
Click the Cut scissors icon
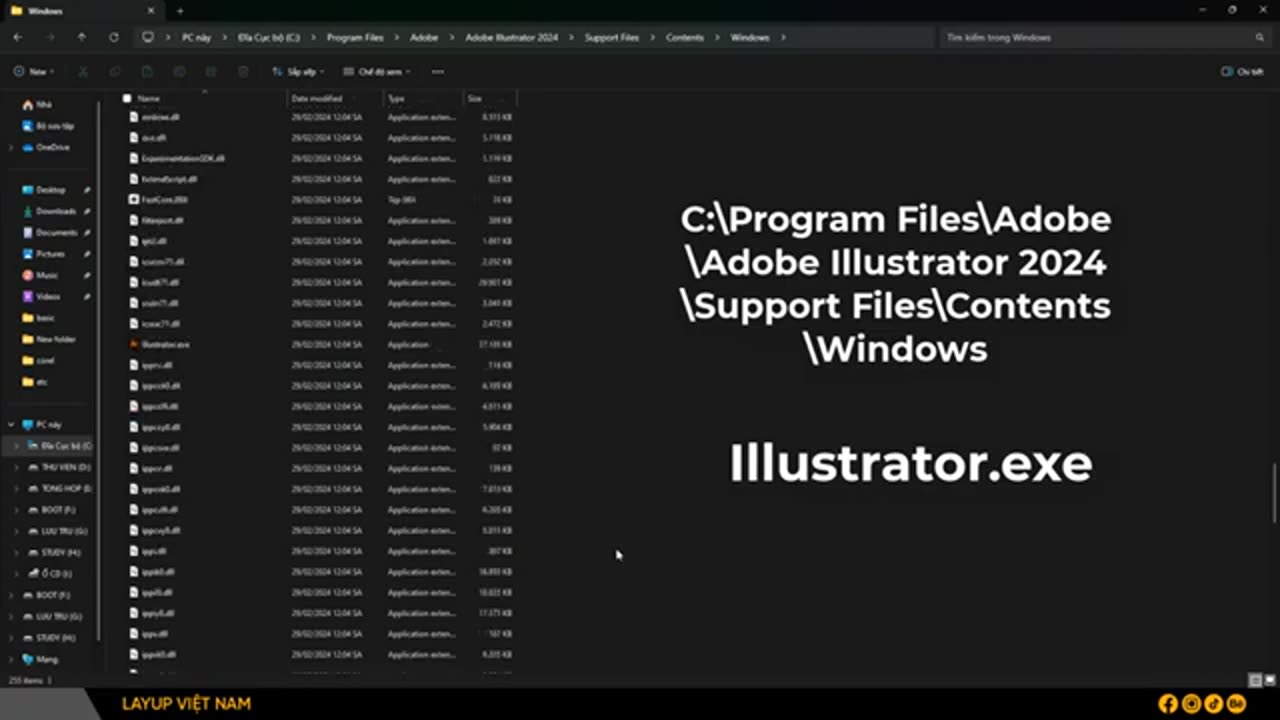click(83, 72)
